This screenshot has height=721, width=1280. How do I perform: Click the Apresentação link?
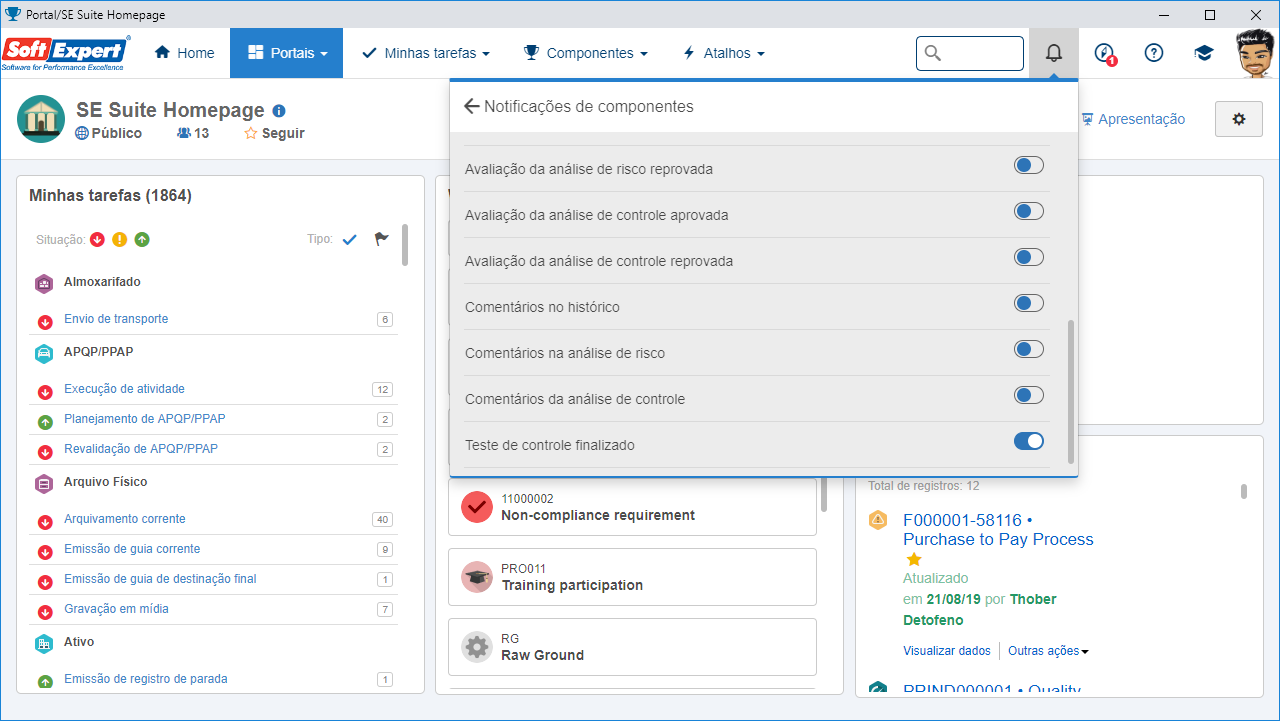click(x=1133, y=119)
